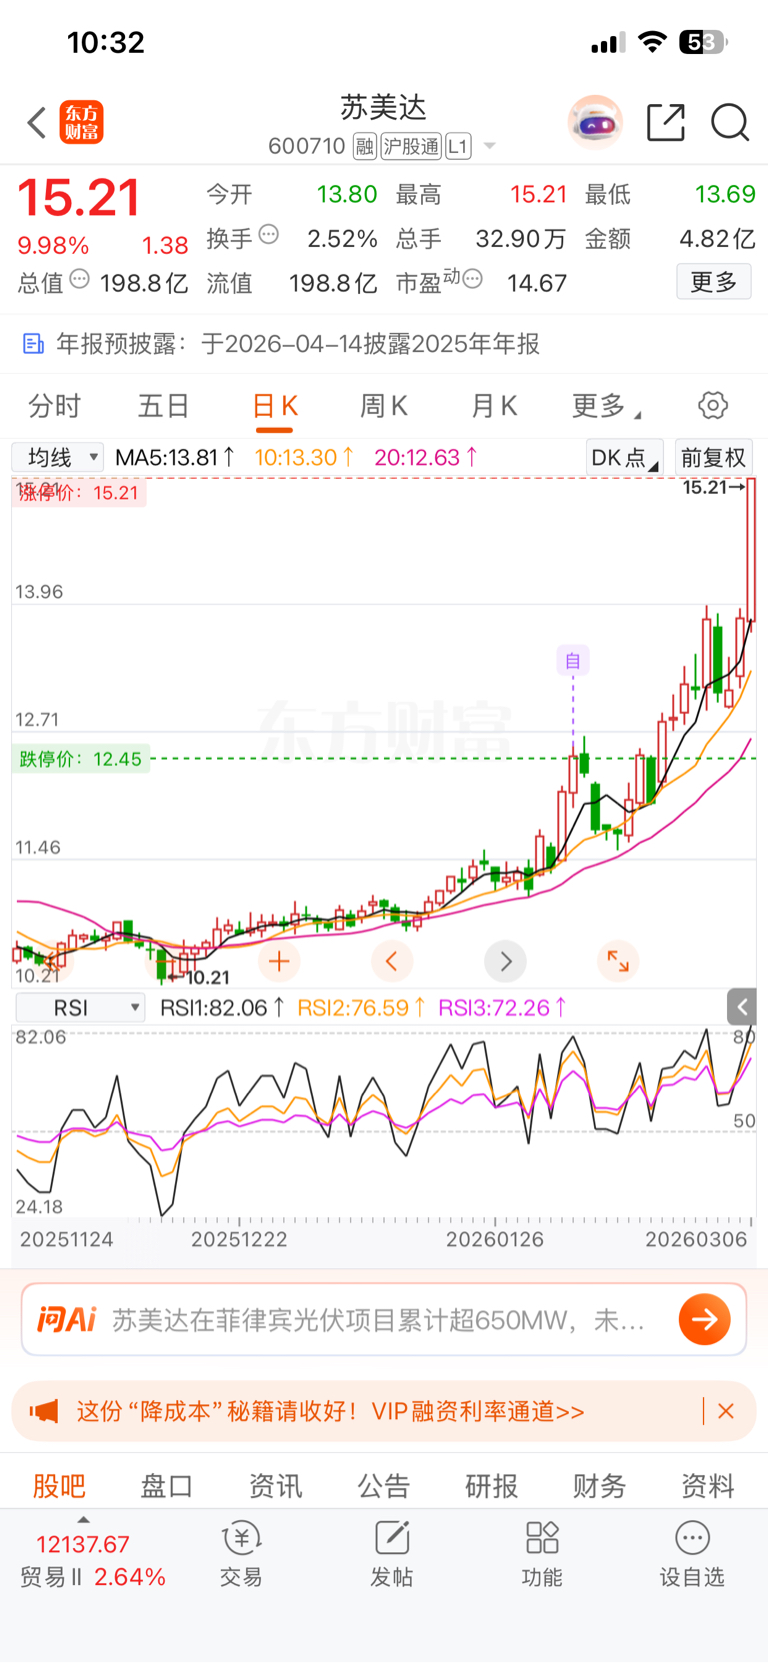Tap 涨停价: 15.21 label
768x1663 pixels.
point(79,493)
